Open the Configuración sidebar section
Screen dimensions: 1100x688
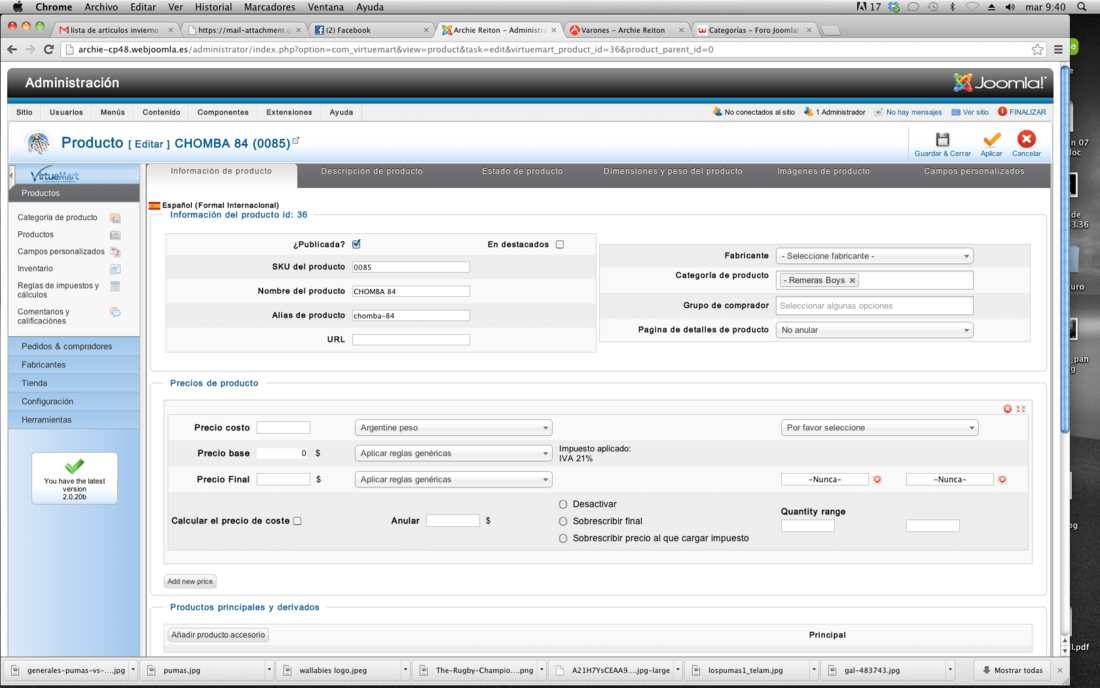pos(74,401)
